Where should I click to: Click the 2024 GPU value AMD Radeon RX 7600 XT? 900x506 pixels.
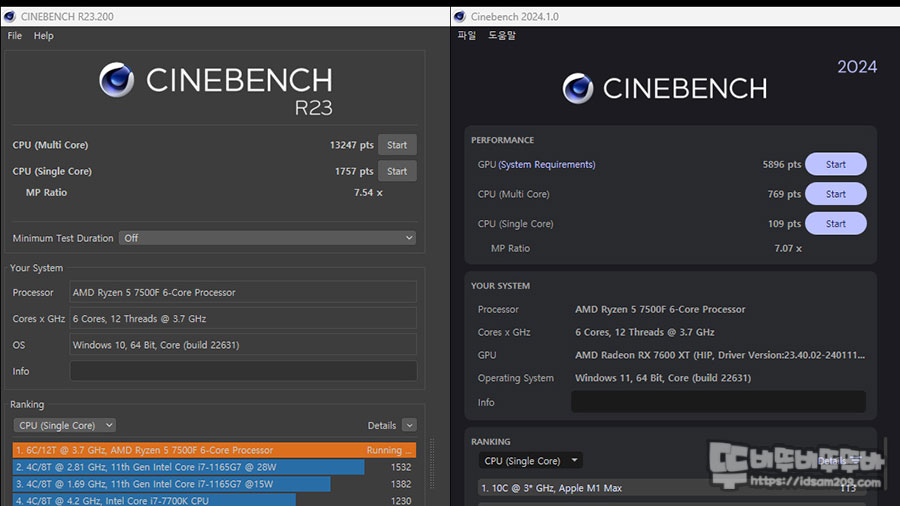coord(720,355)
